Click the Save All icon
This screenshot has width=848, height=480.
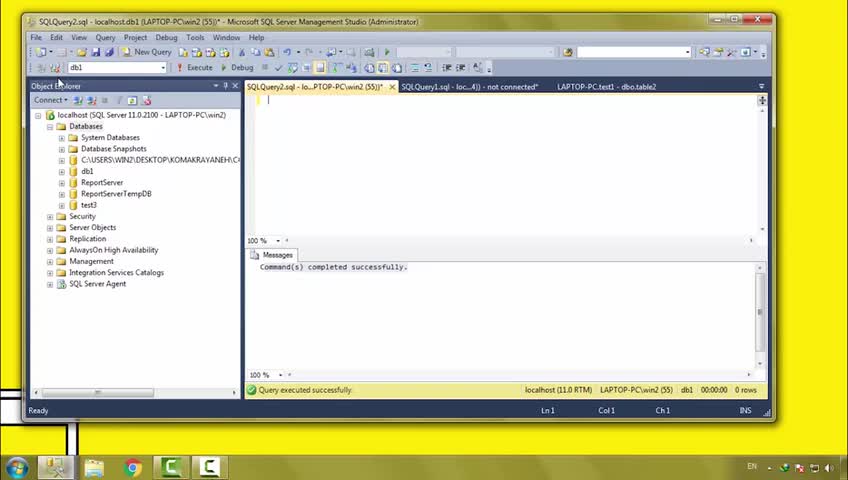click(109, 52)
